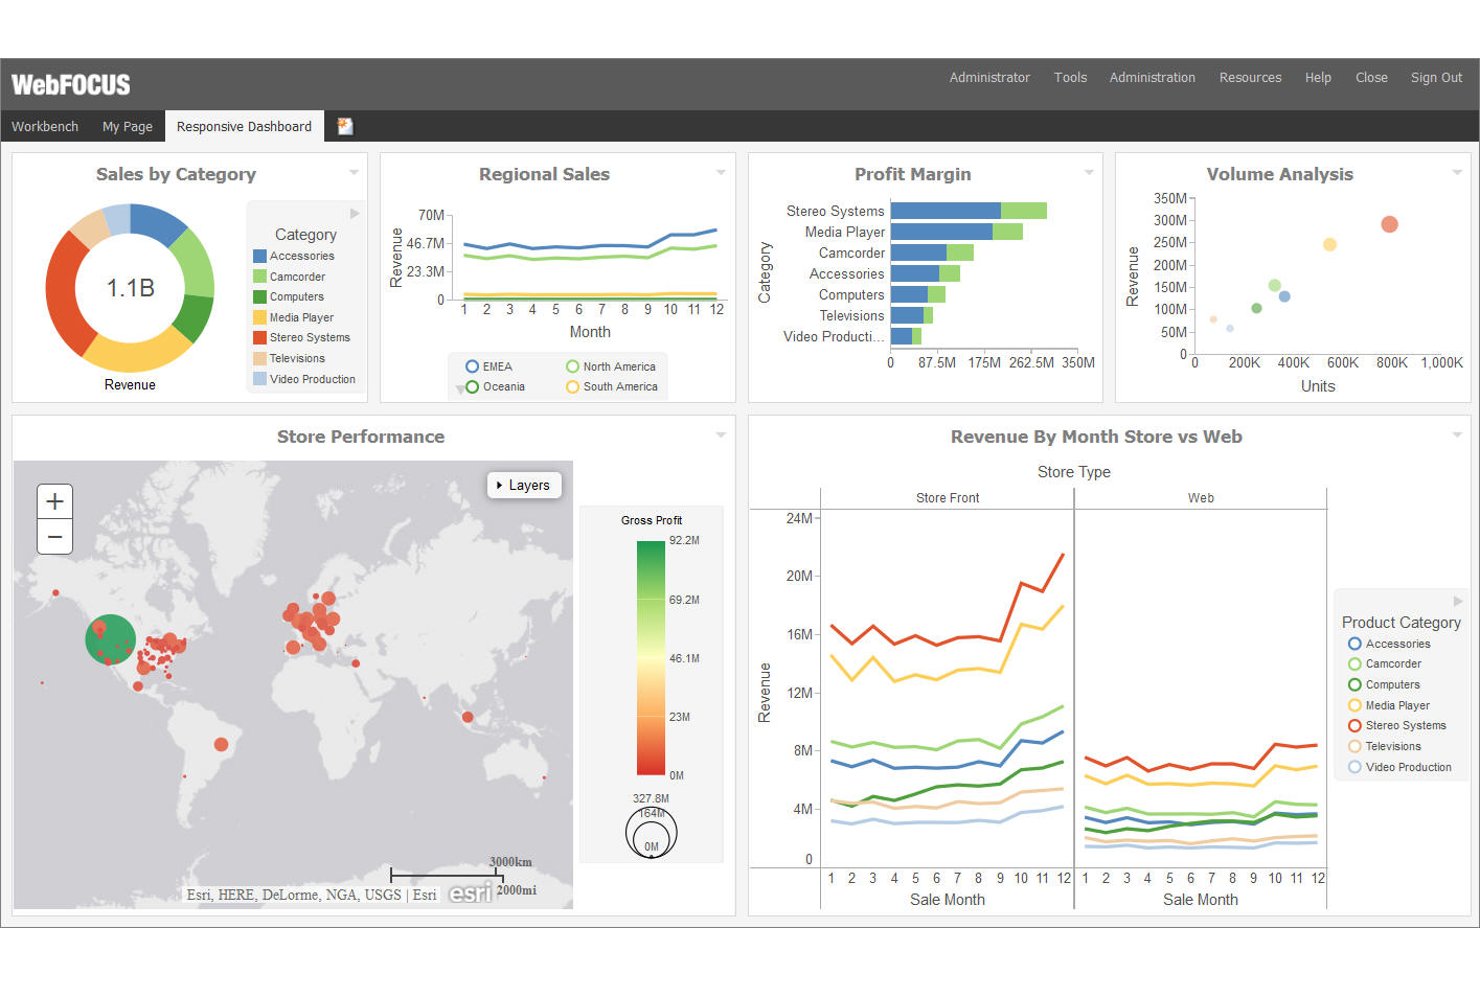Click the Stereo Systems red swatch in Category legend

point(260,338)
